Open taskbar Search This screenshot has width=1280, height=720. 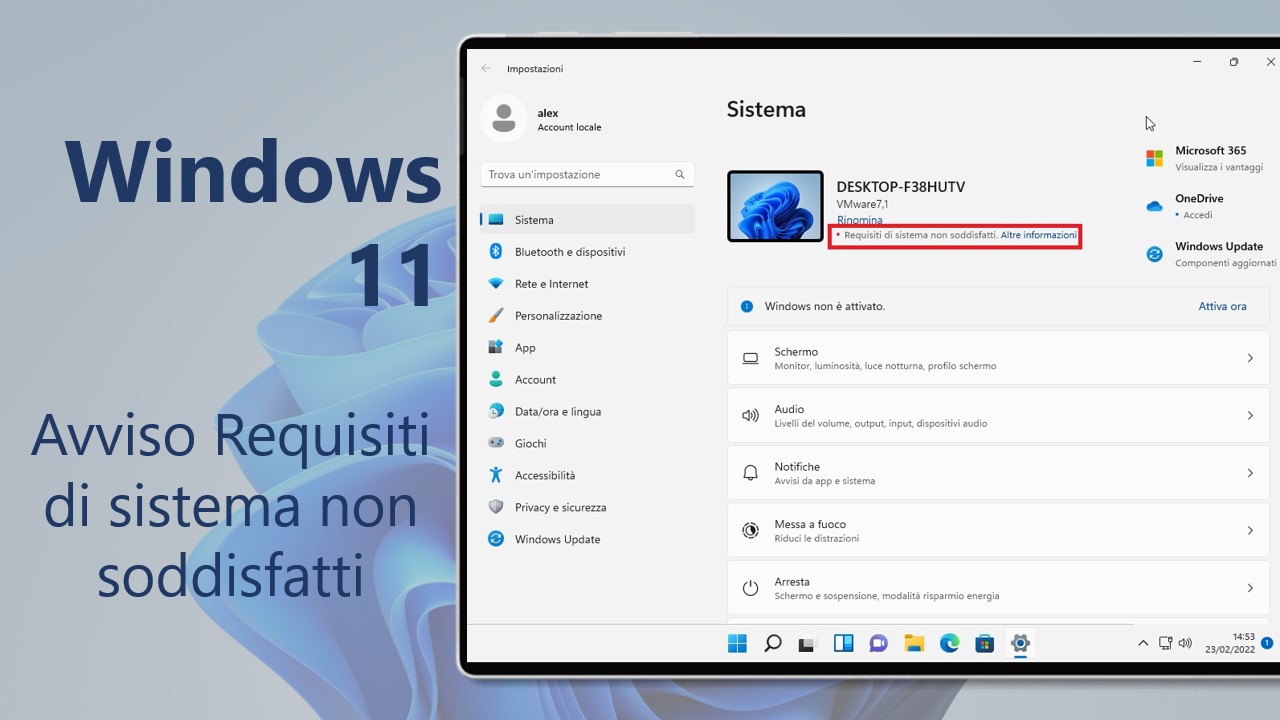point(772,643)
